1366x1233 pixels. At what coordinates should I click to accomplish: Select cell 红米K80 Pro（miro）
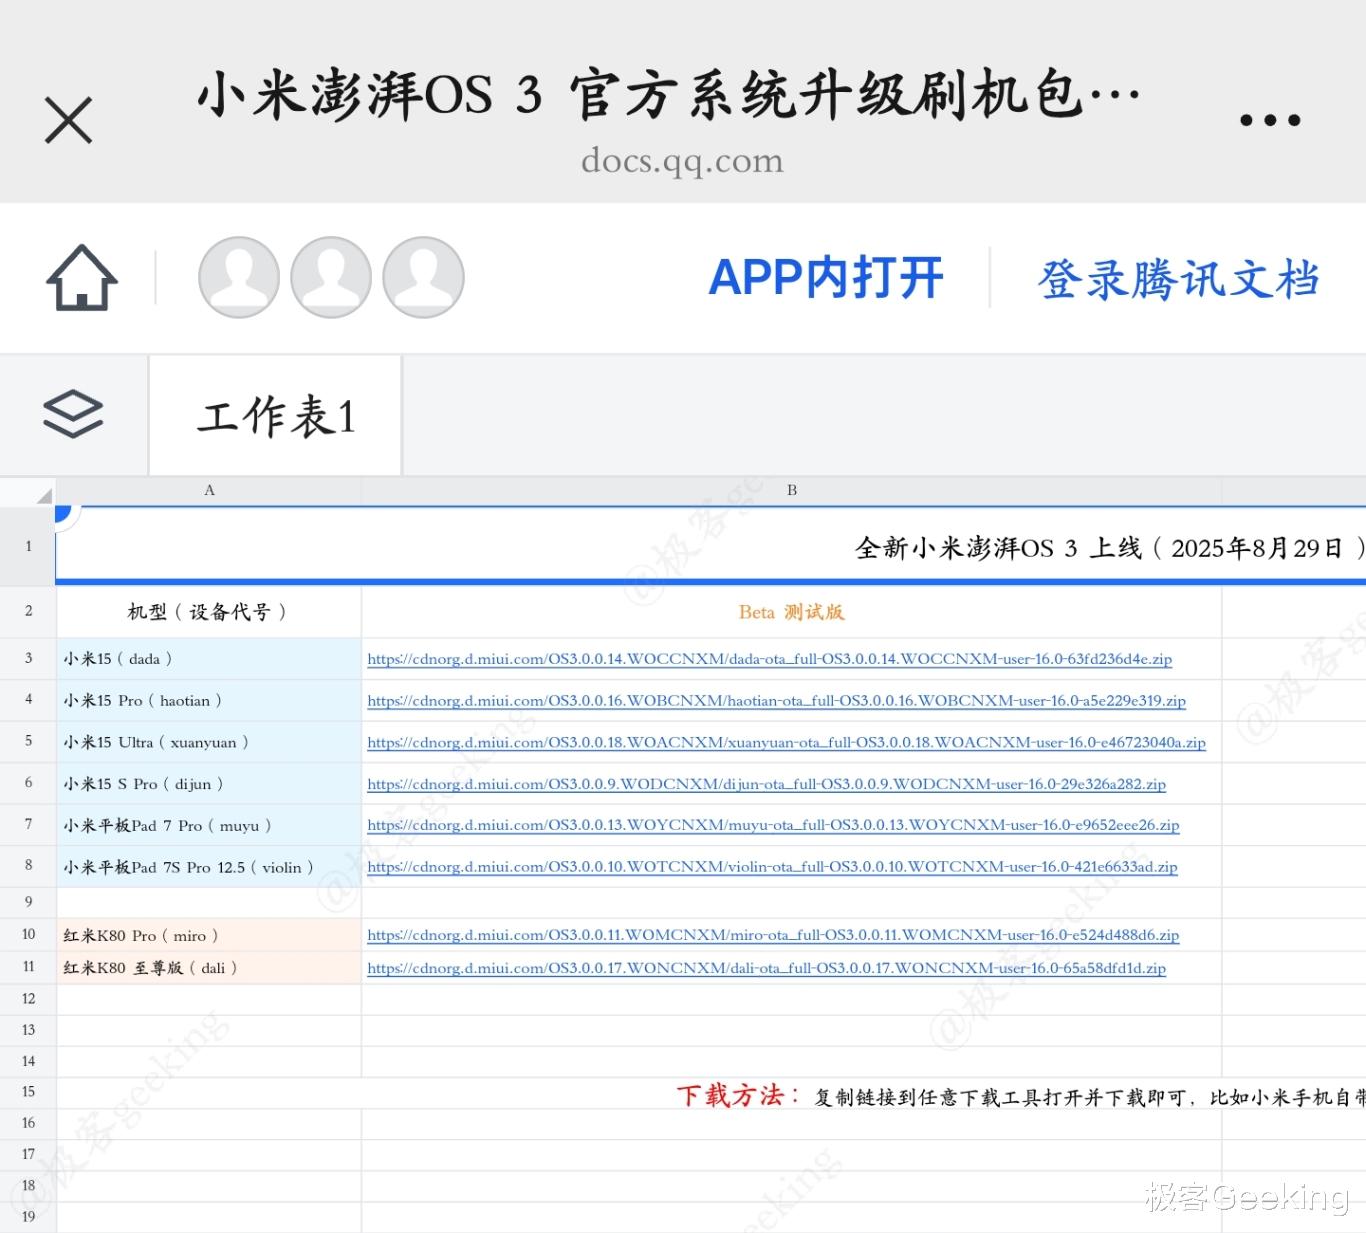tap(209, 935)
